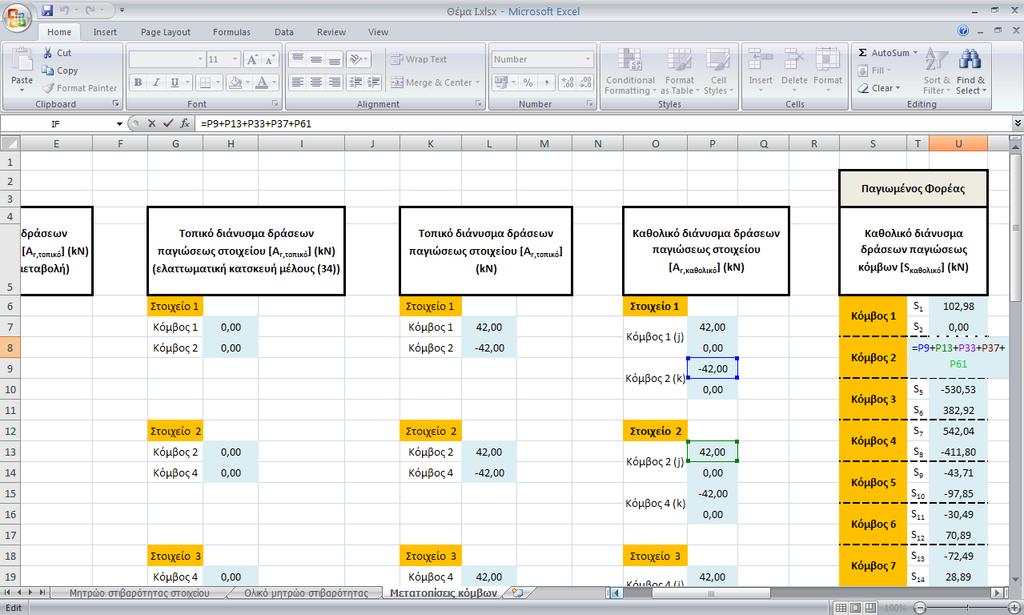Click the Decrease Indent icon
Screen dimensions: 1024x615
pyautogui.click(x=355, y=82)
